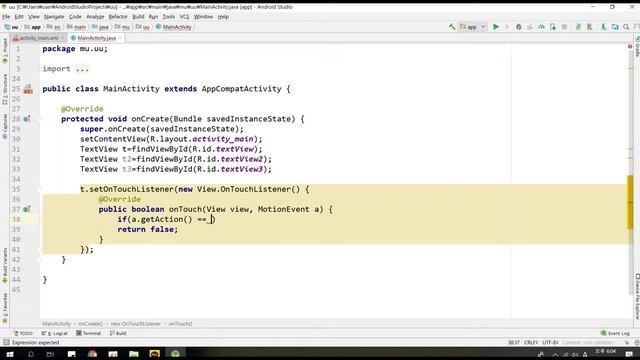Open the Windows Start menu
640x360 pixels.
tap(9, 354)
